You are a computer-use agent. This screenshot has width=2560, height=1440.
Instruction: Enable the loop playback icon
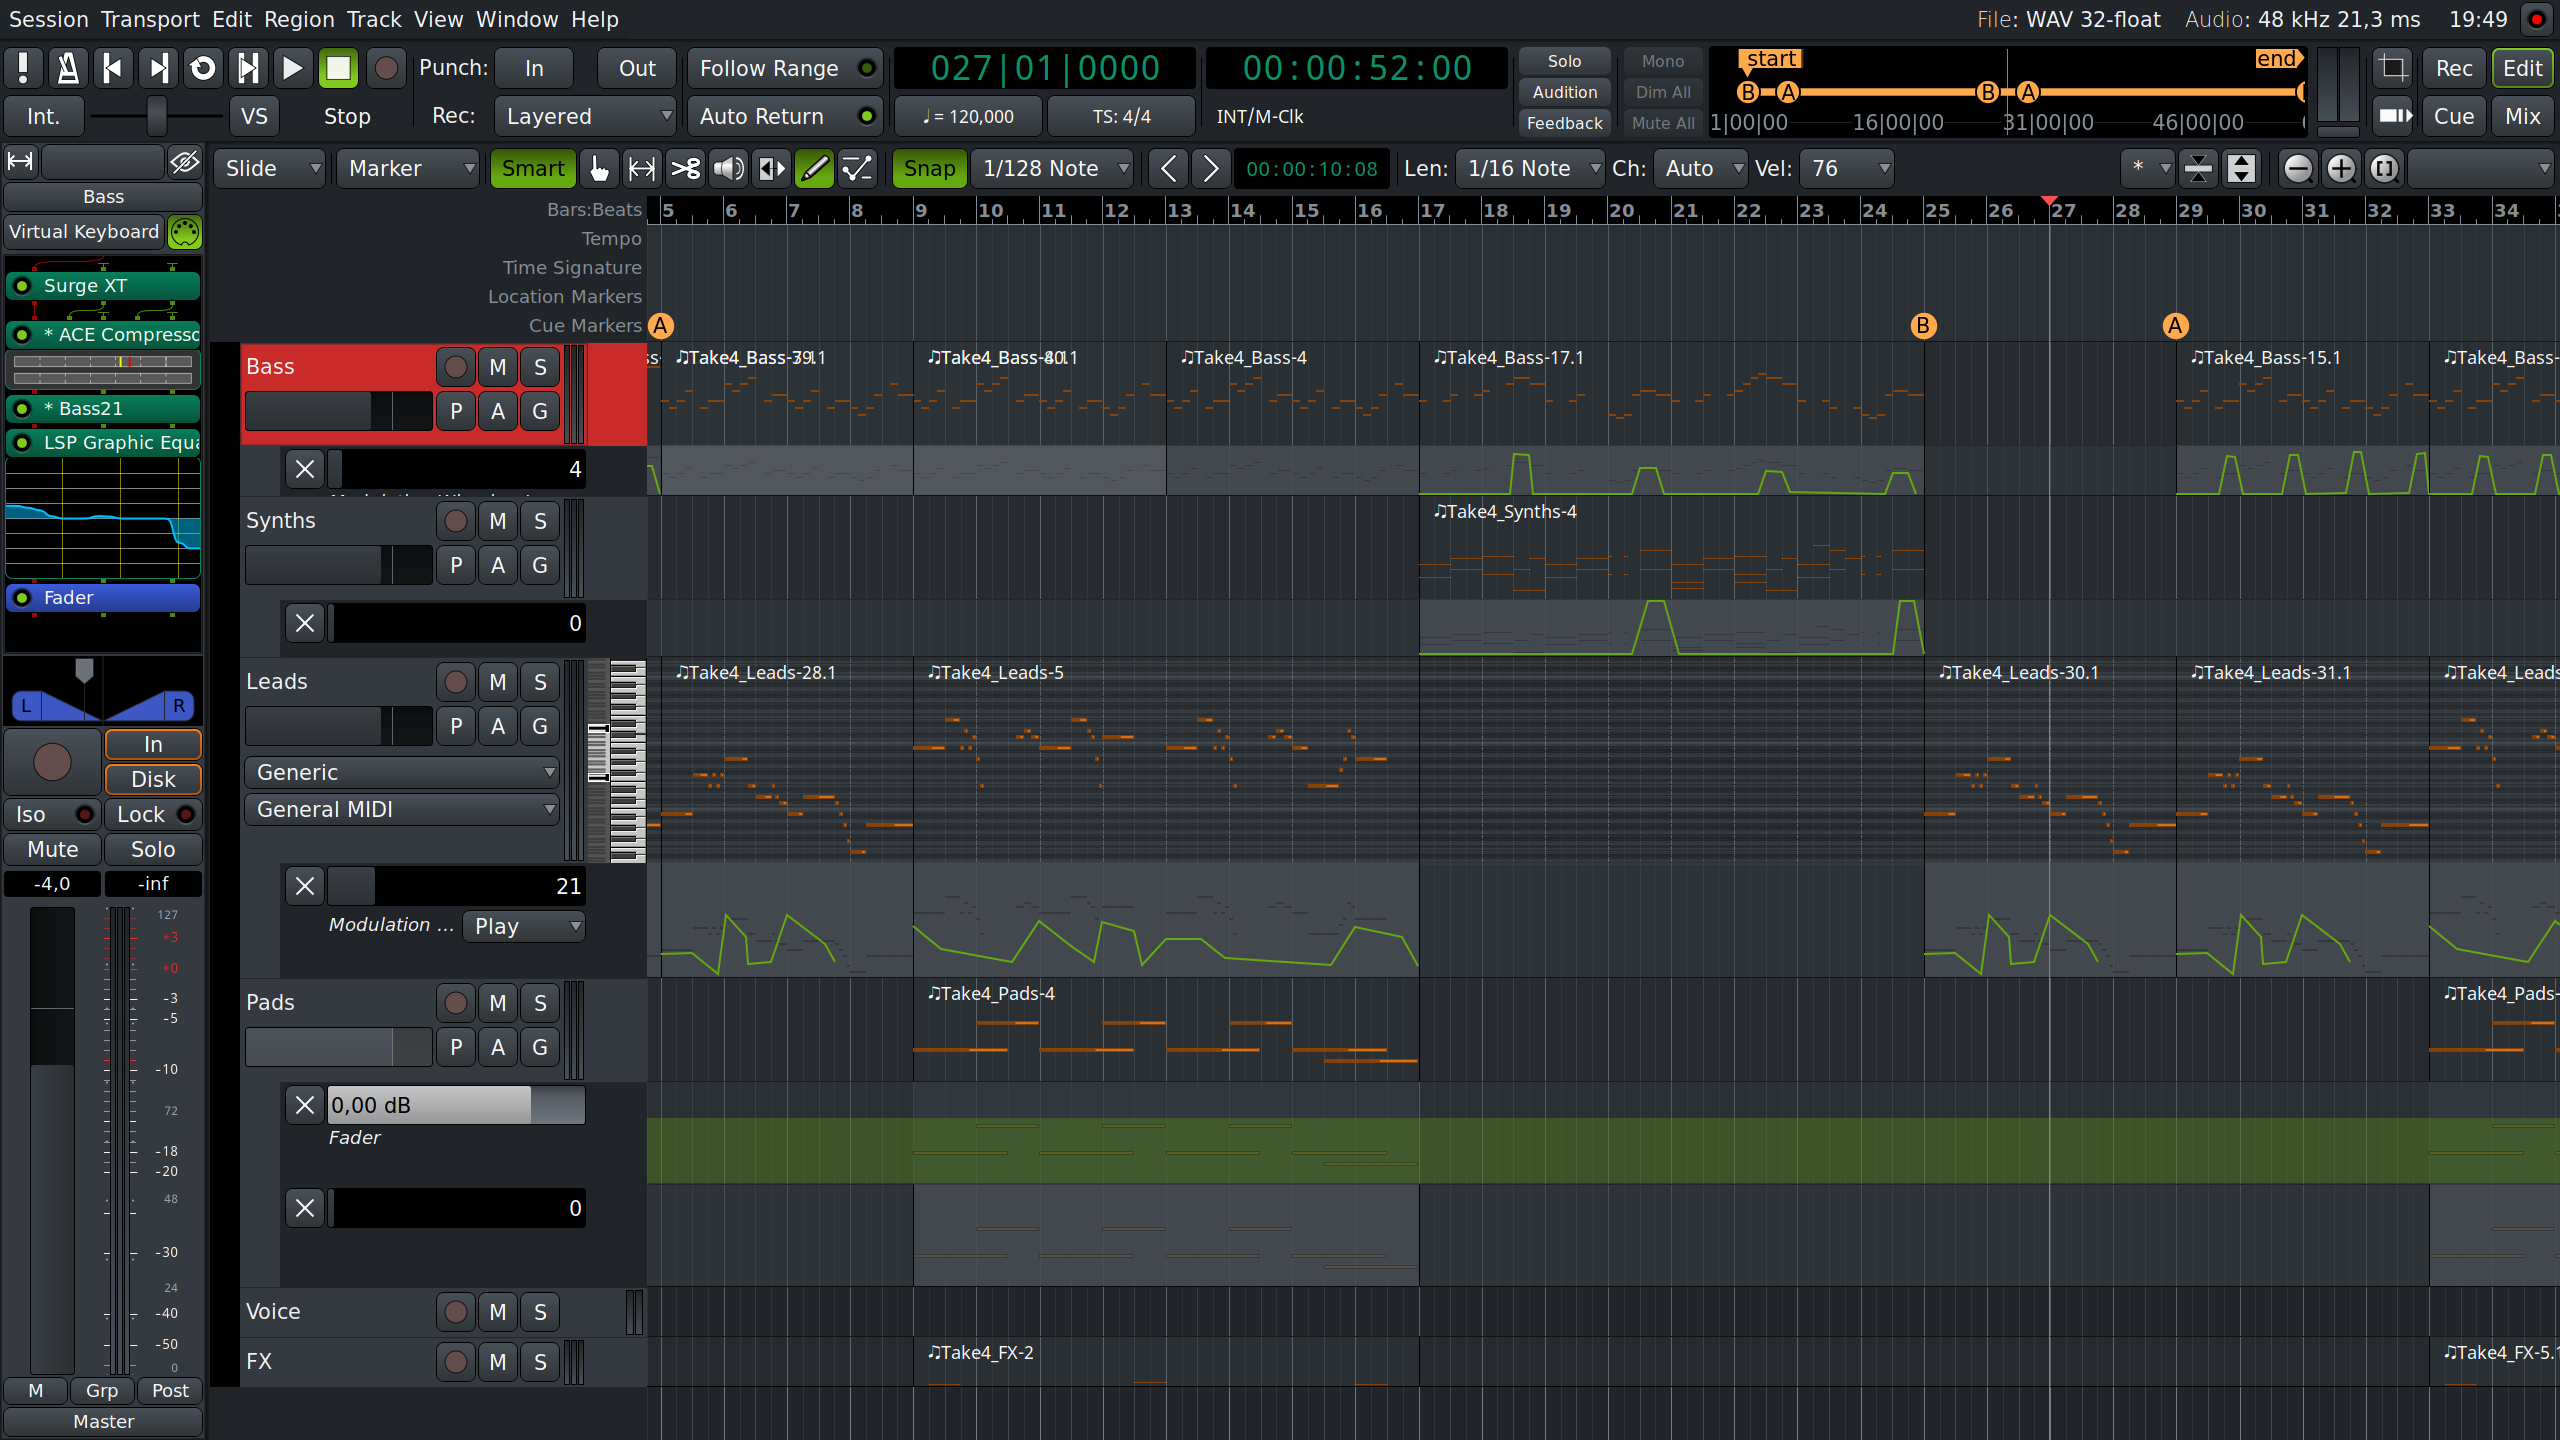click(203, 67)
